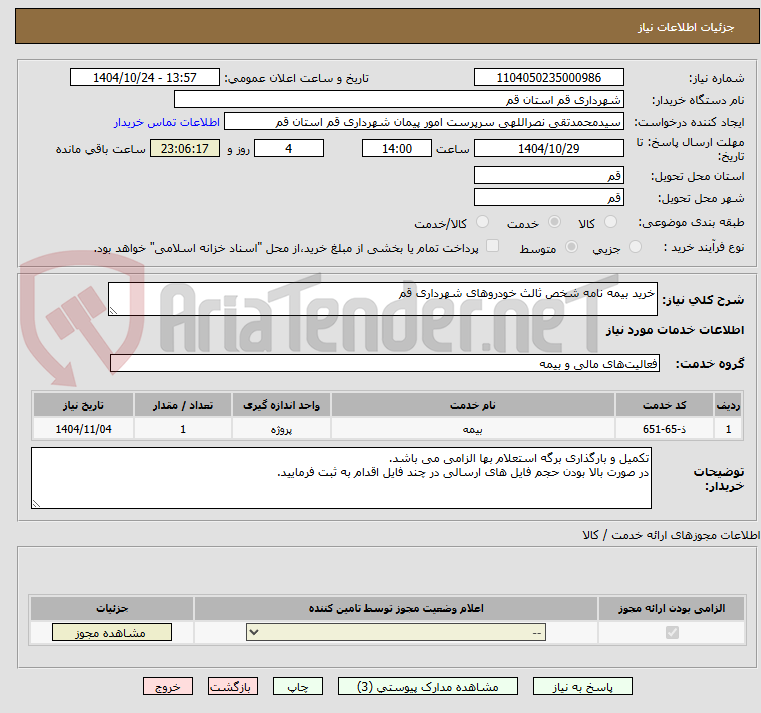The width and height of the screenshot is (761, 713).
Task: Click the واحد اندازه گیری column header
Action: click(281, 405)
